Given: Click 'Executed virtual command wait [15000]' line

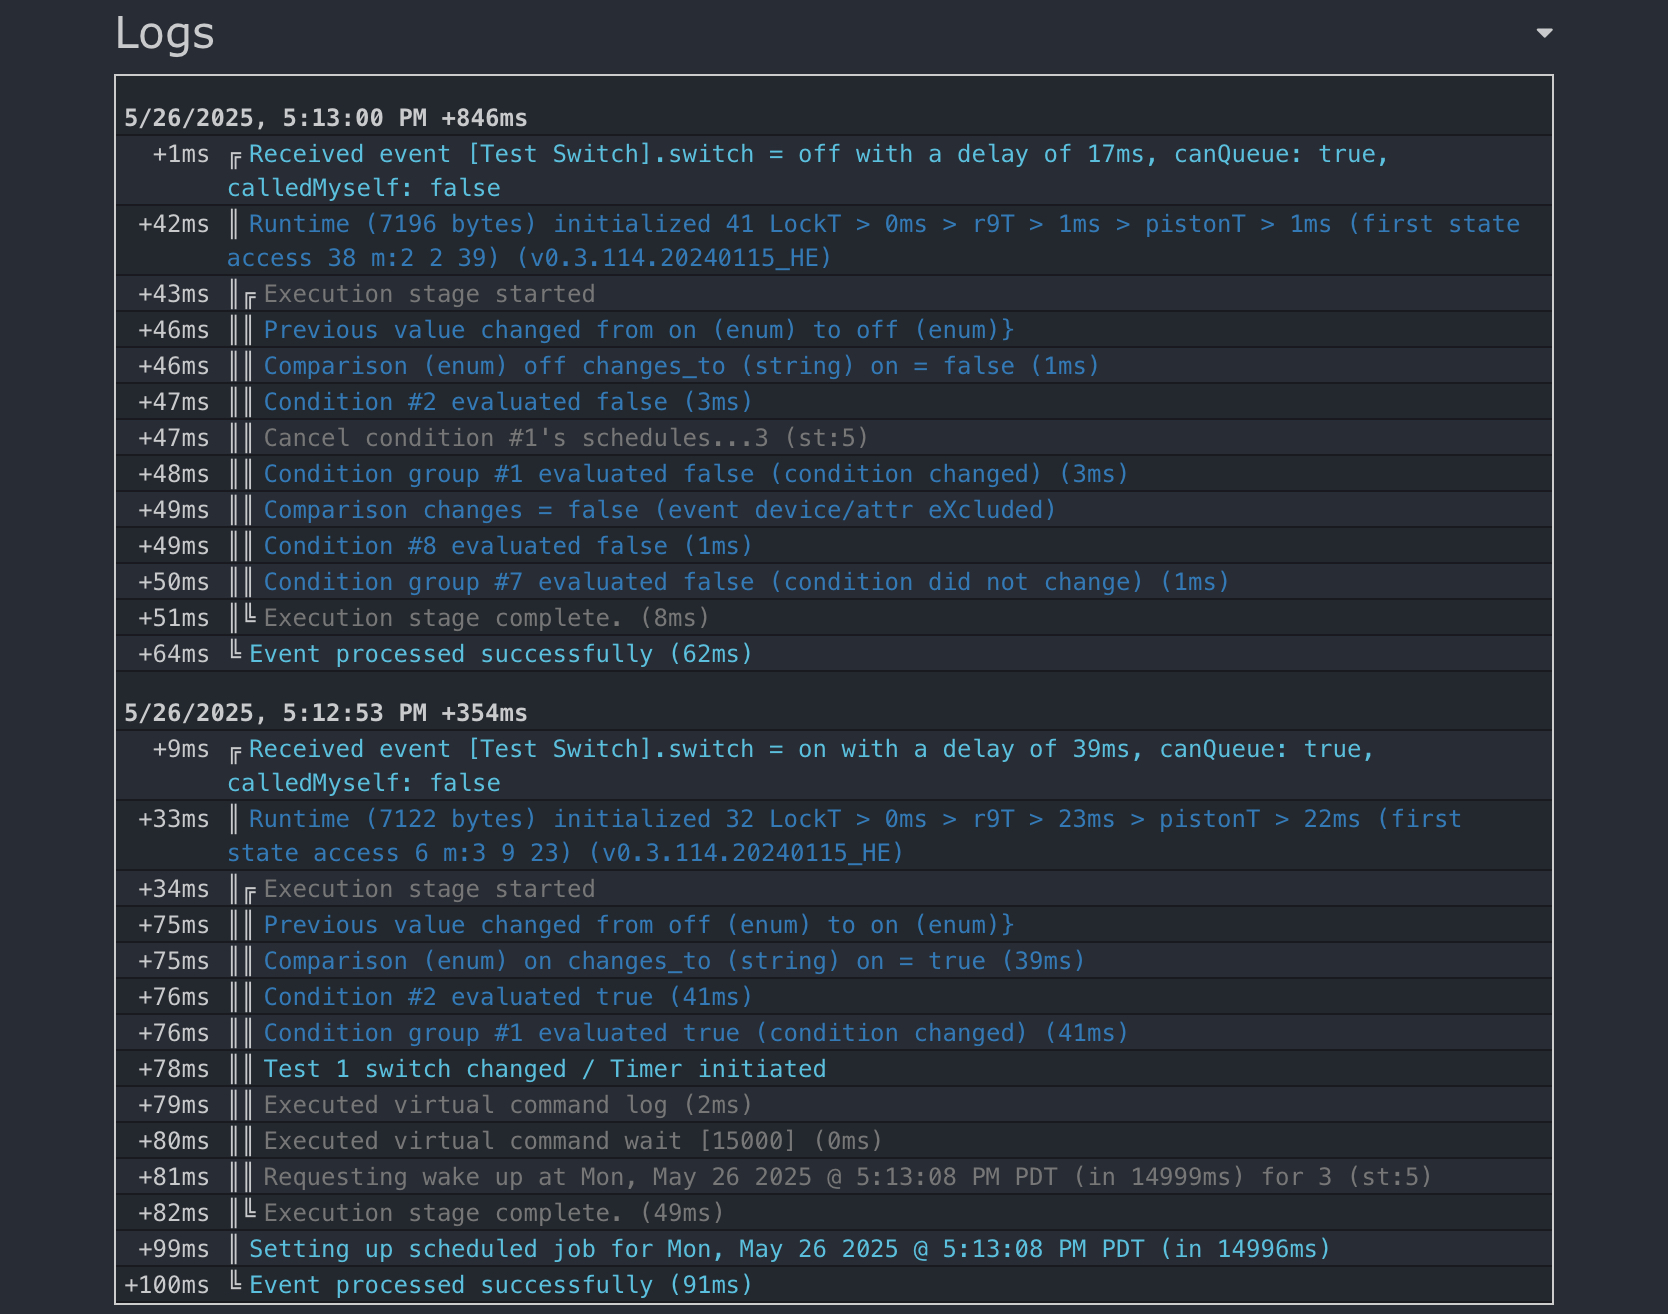Looking at the screenshot, I should (x=572, y=1141).
